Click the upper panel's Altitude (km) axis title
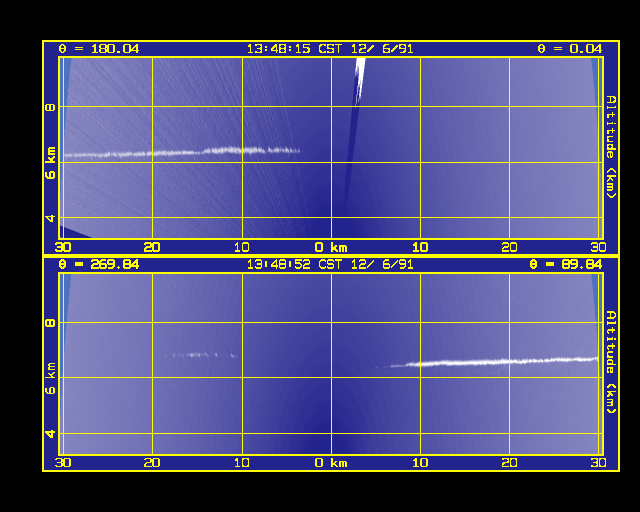Viewport: 640px width, 512px height. tap(611, 147)
